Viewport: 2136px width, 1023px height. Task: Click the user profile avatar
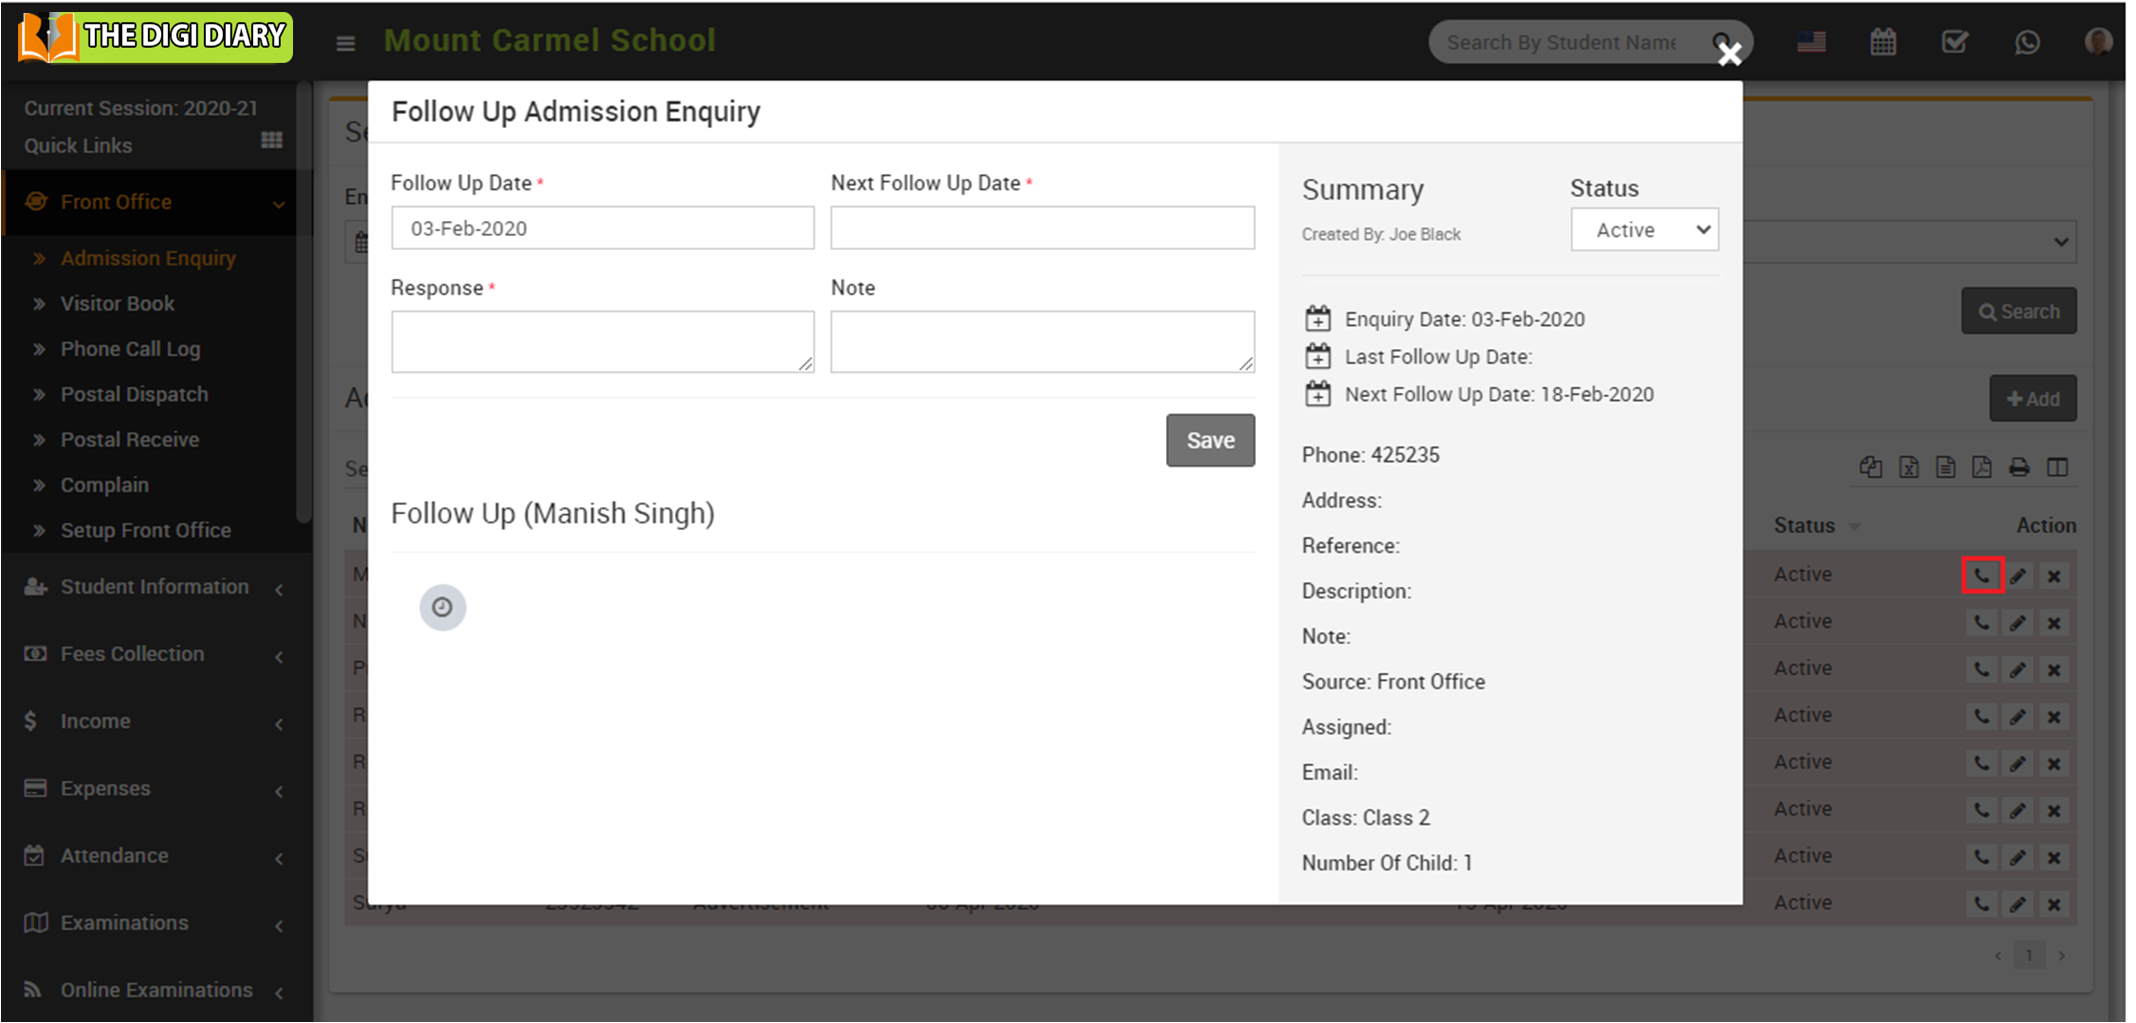[2098, 42]
